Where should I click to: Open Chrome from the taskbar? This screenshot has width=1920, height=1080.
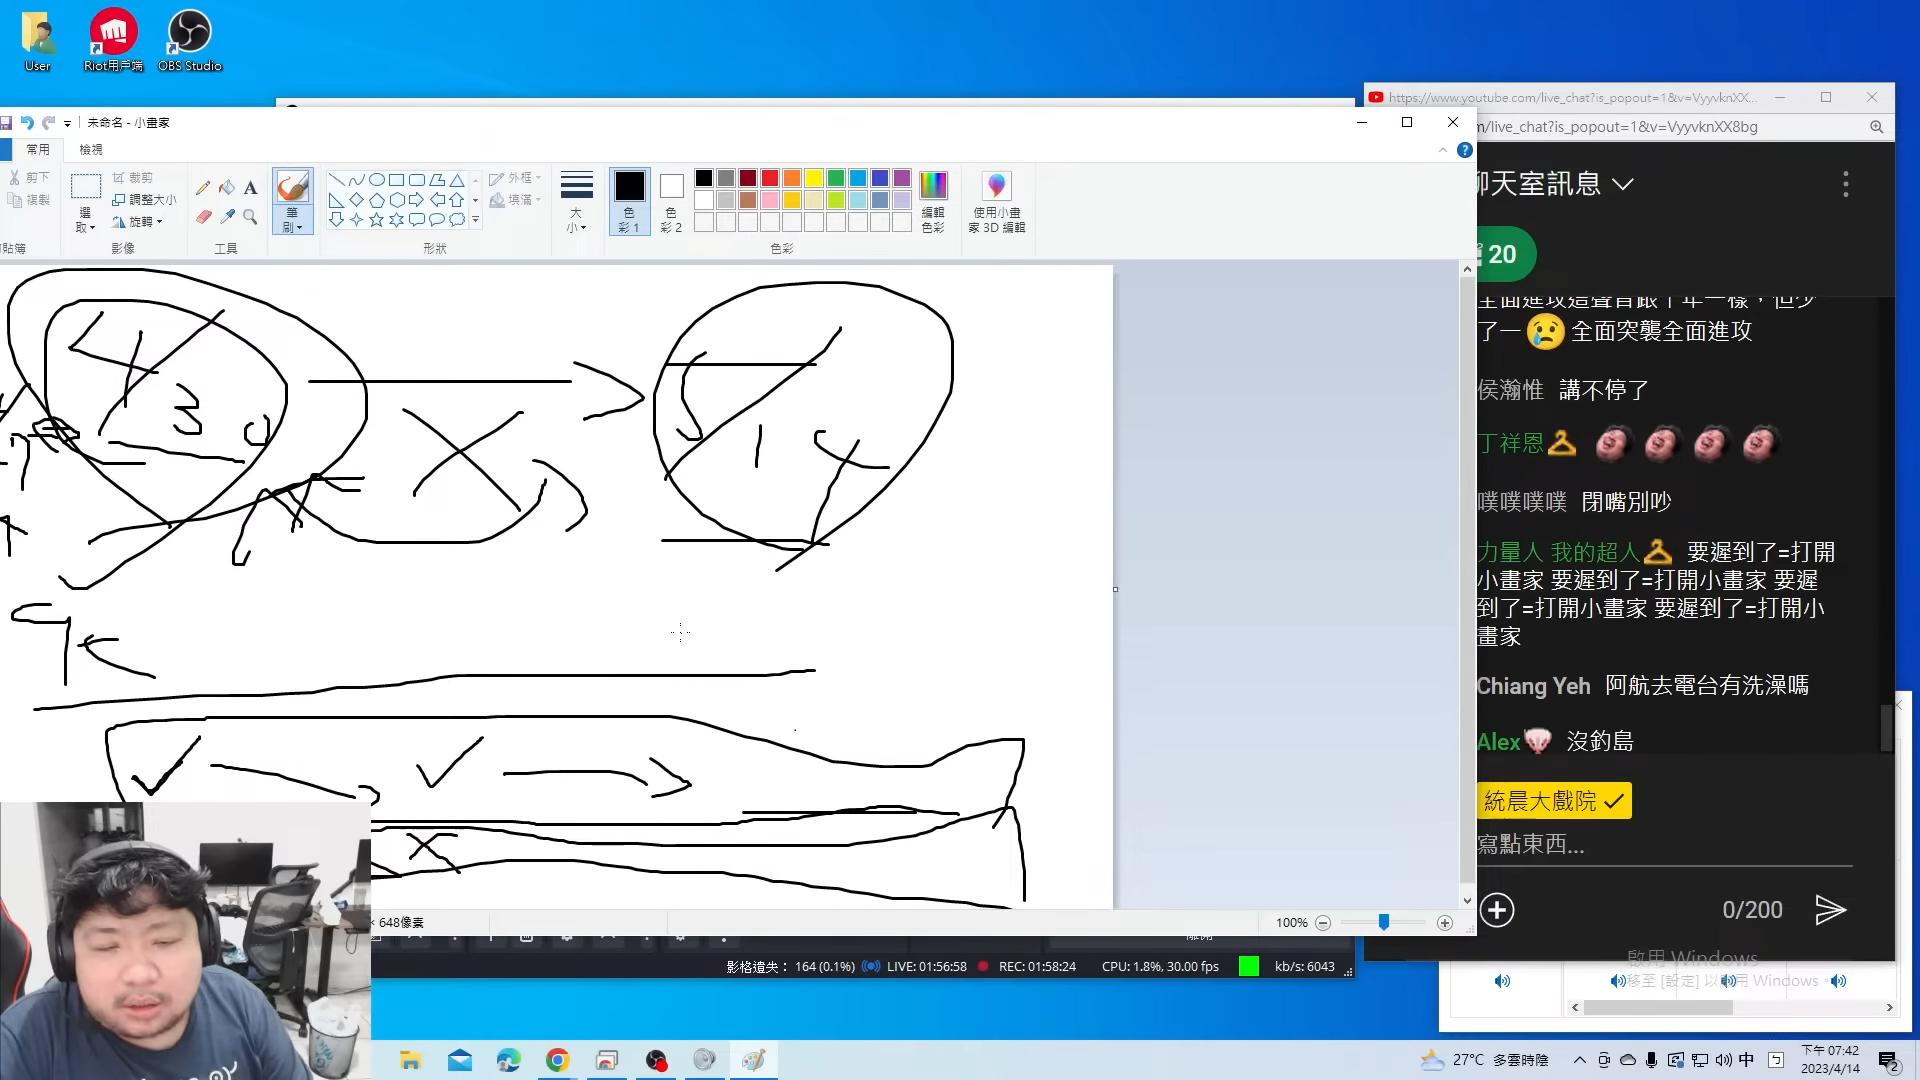tap(558, 1060)
